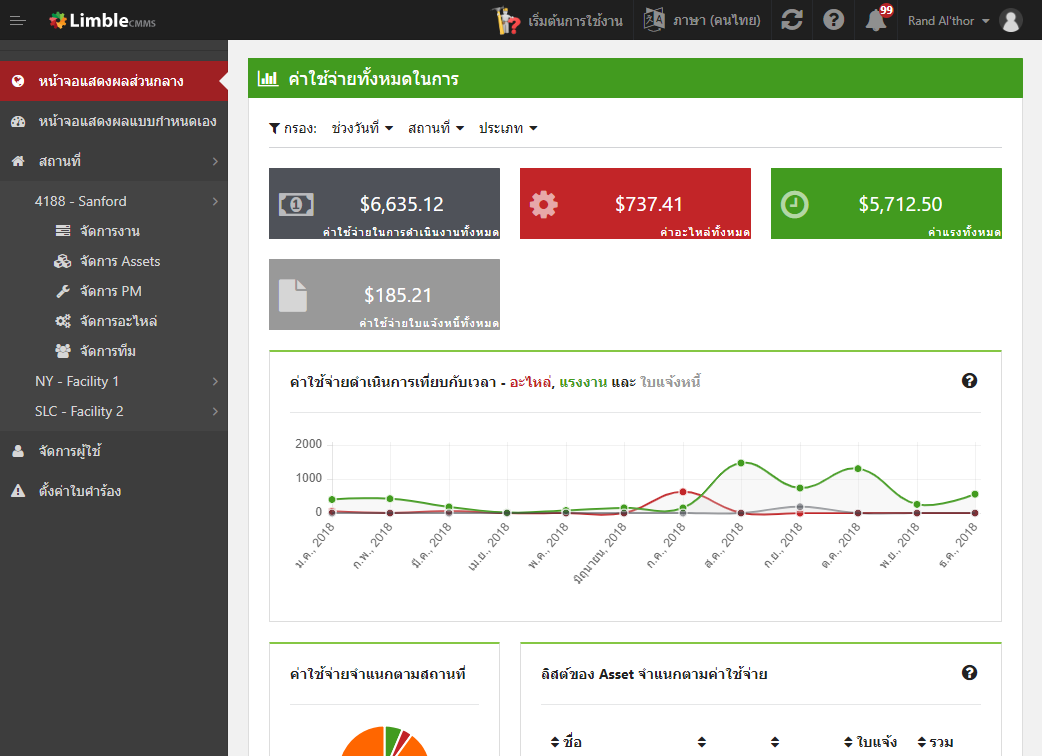Click the team management people icon
The height and width of the screenshot is (756, 1042).
[x=62, y=351]
